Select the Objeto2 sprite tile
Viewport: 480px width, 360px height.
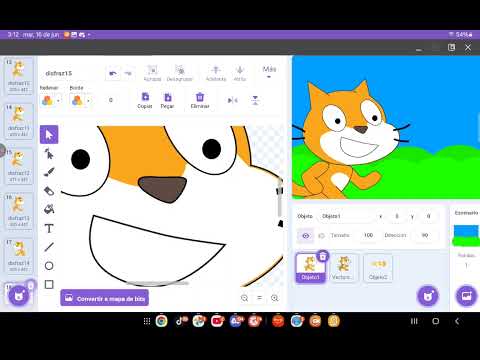[x=378, y=268]
